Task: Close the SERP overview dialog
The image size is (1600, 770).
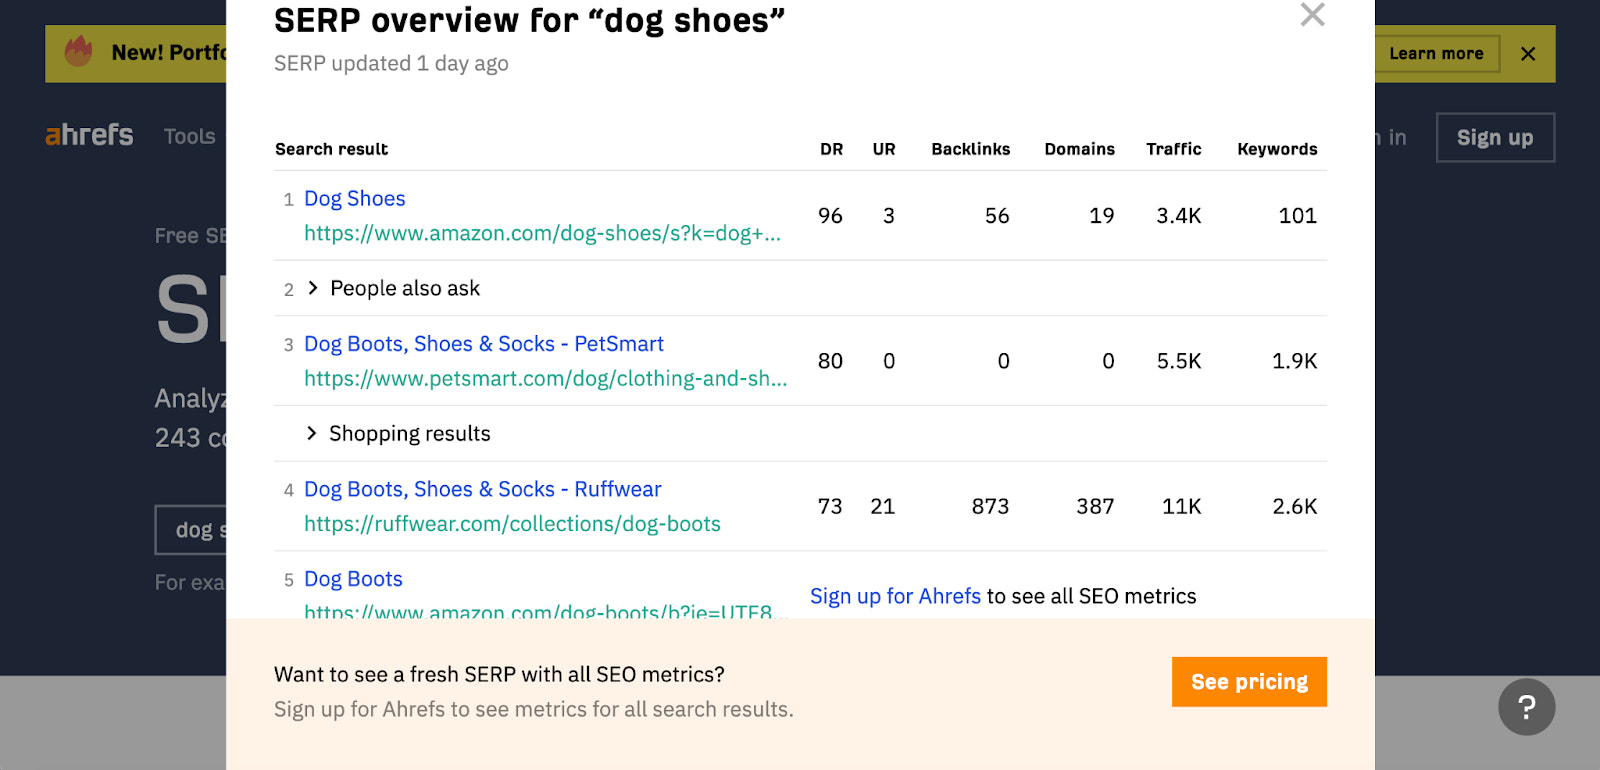Action: (x=1312, y=15)
